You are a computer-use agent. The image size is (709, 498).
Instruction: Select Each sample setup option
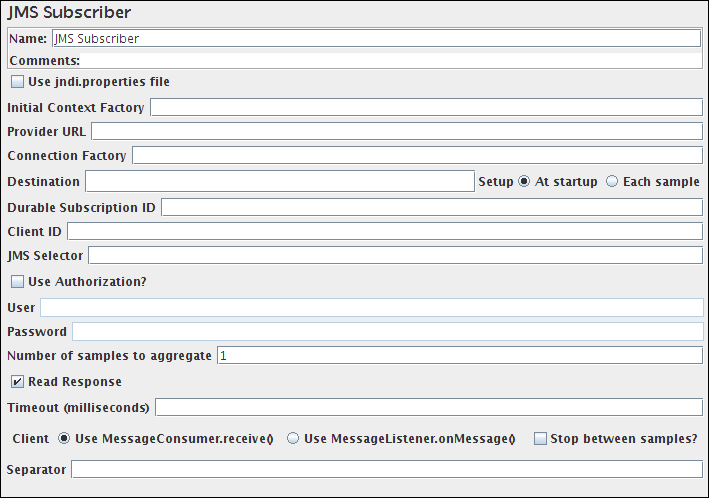[612, 182]
